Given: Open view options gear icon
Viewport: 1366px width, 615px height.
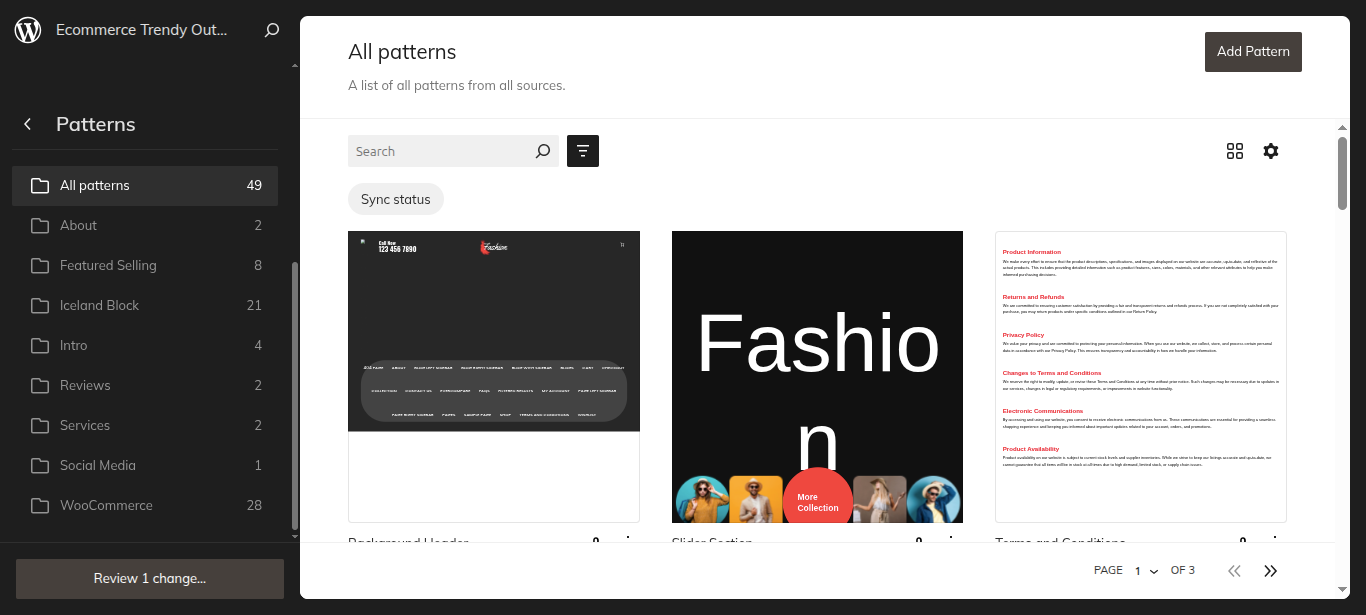Looking at the screenshot, I should (x=1271, y=151).
